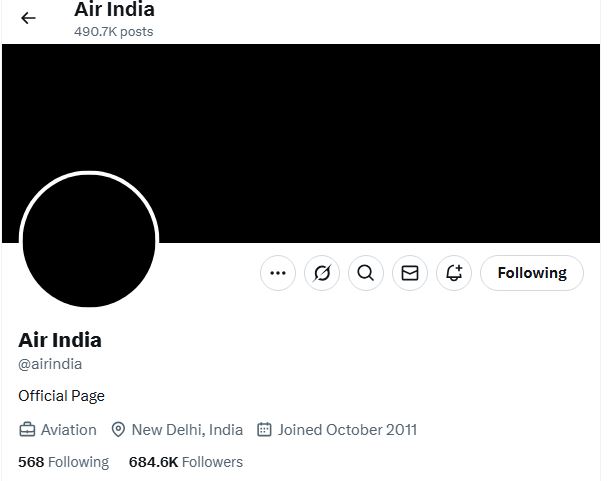Image resolution: width=613 pixels, height=481 pixels.
Task: Click the @airindia handle
Action: click(x=50, y=365)
